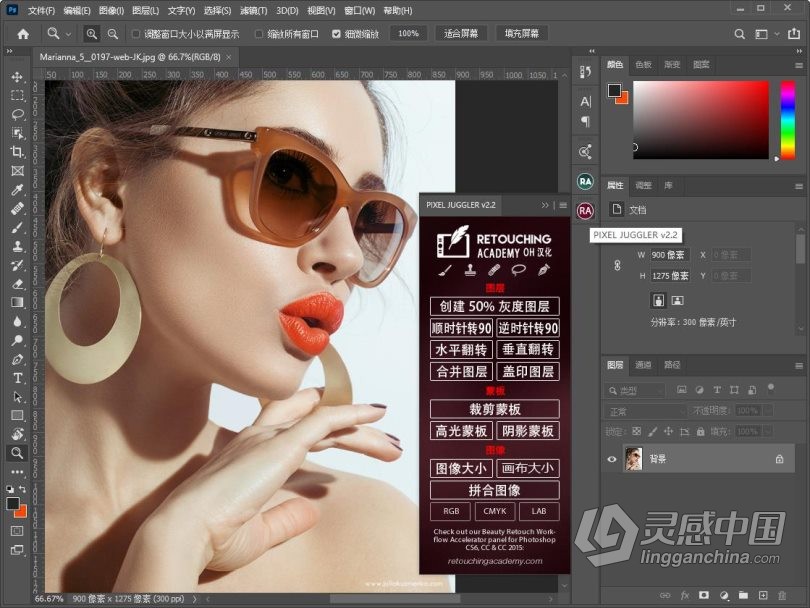Swap foreground and background colors
Viewport: 810px width, 608px height.
(x=23, y=488)
